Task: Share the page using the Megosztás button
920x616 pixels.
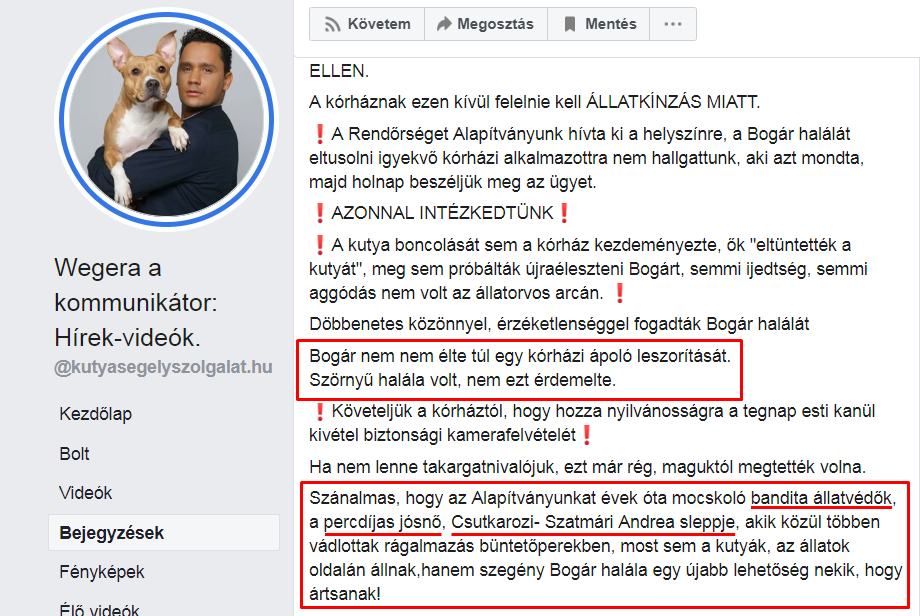Action: click(485, 24)
